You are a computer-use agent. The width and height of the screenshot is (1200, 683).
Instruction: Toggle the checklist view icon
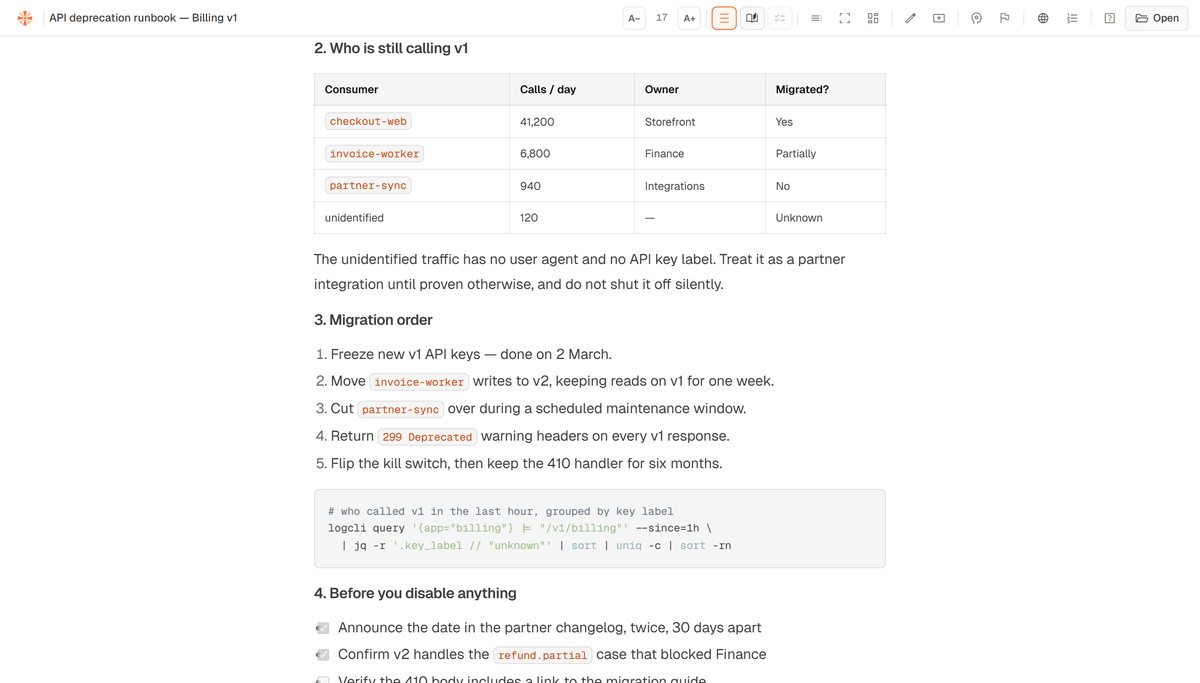[780, 18]
